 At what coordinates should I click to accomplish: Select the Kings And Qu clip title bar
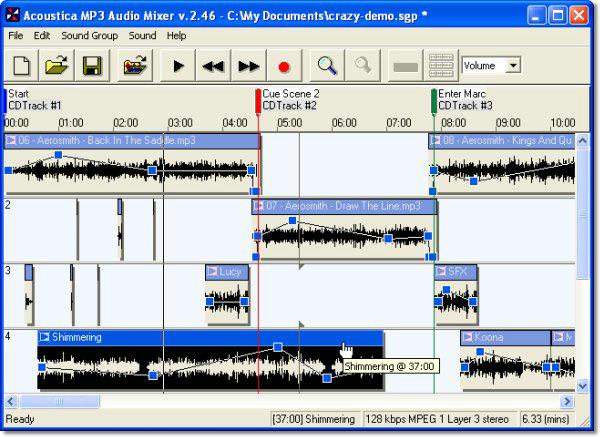[x=502, y=140]
